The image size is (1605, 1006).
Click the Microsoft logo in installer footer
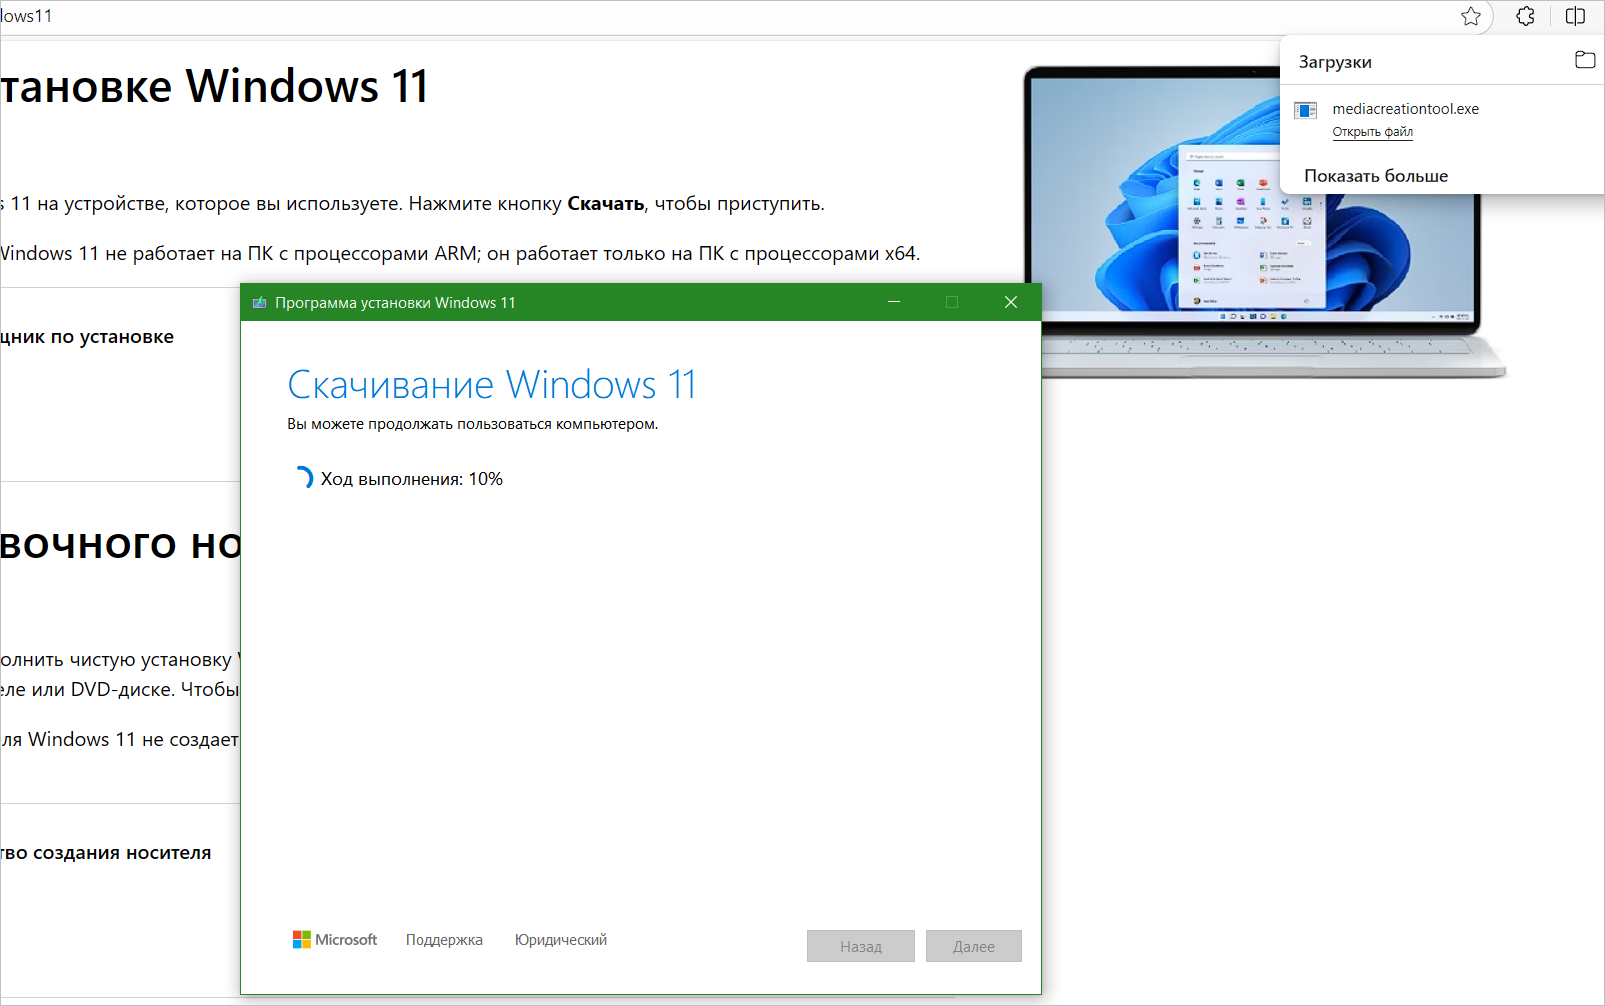pyautogui.click(x=334, y=940)
